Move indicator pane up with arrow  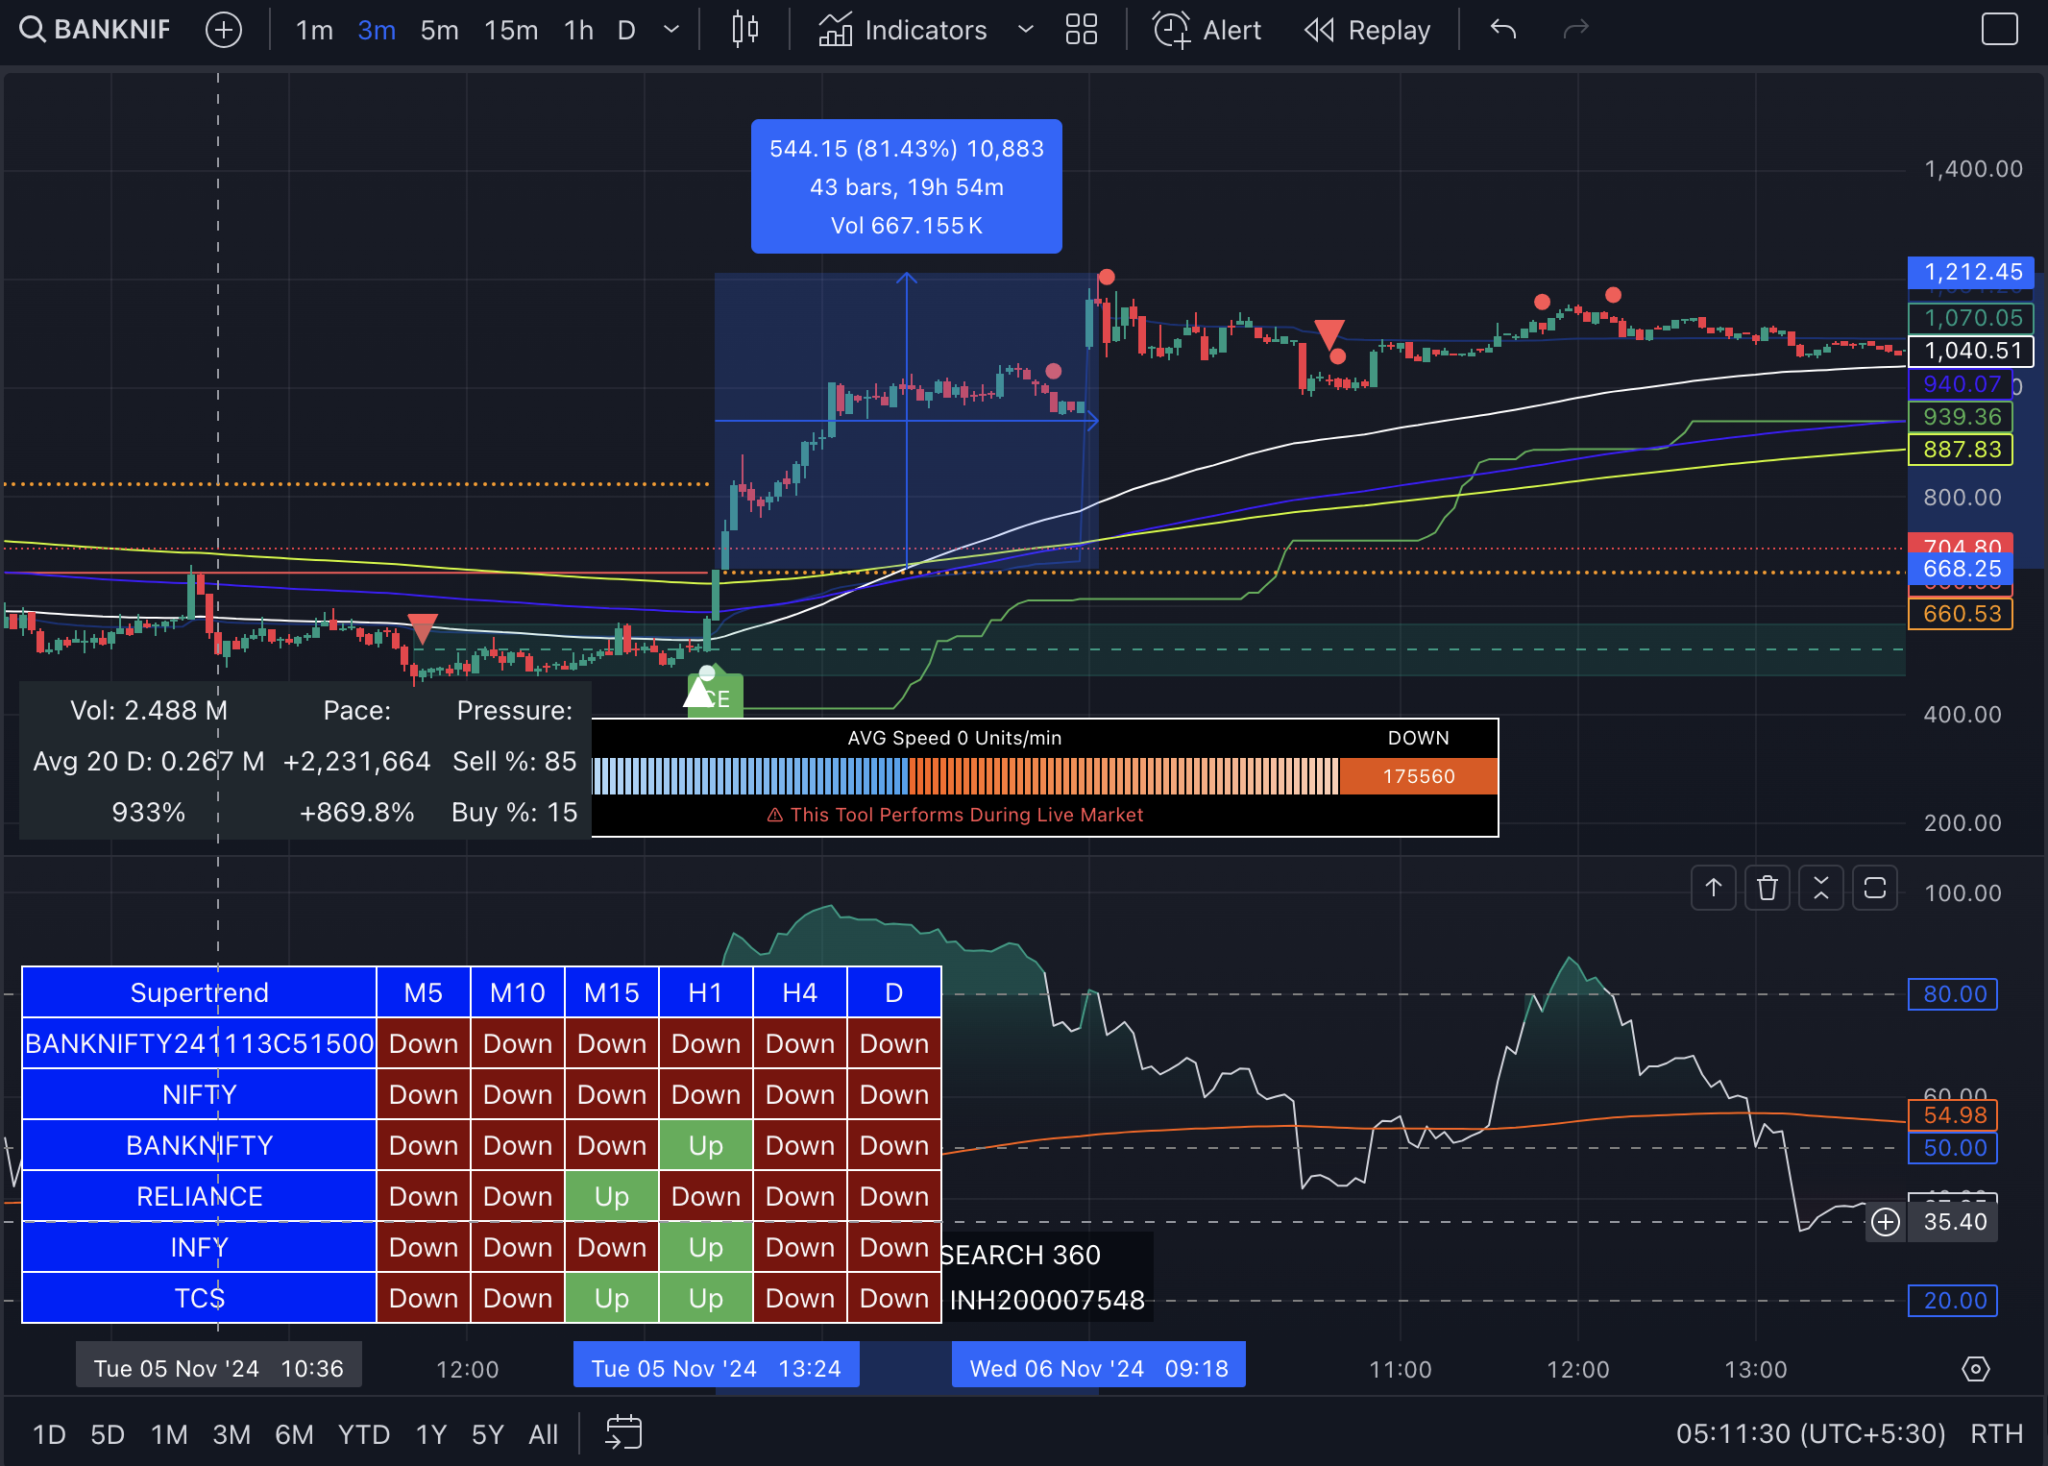point(1713,888)
